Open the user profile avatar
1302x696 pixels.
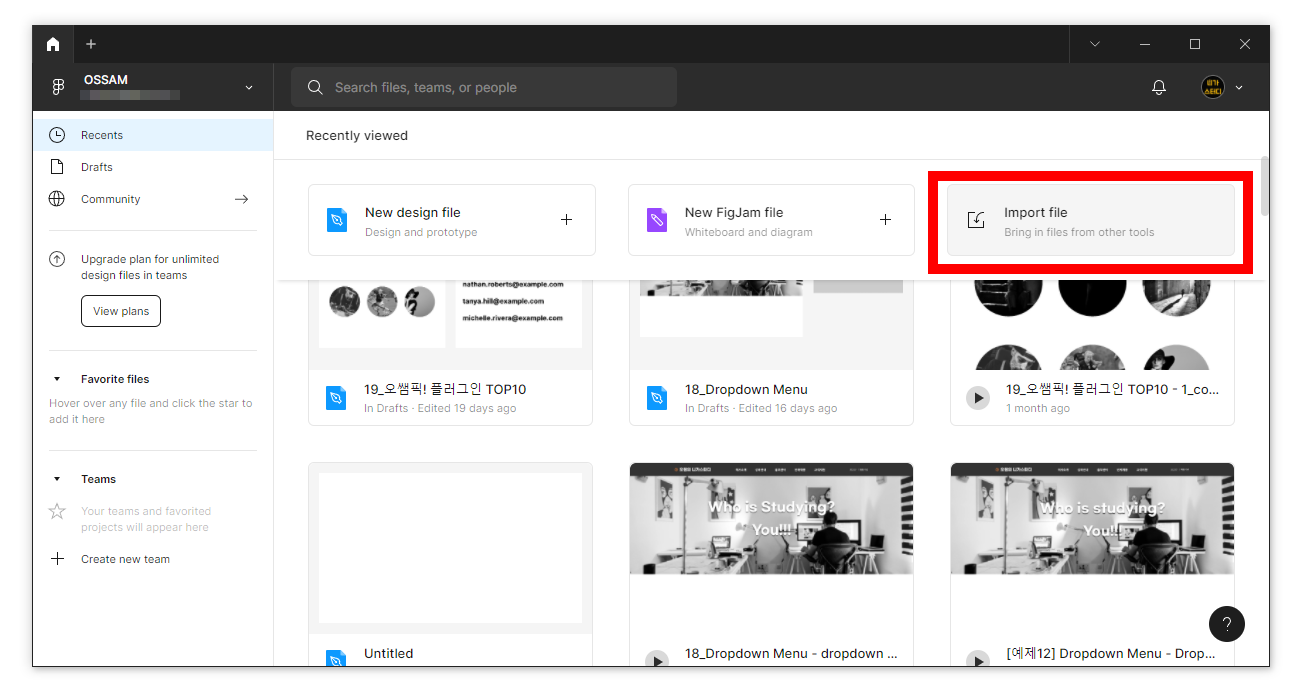1213,88
